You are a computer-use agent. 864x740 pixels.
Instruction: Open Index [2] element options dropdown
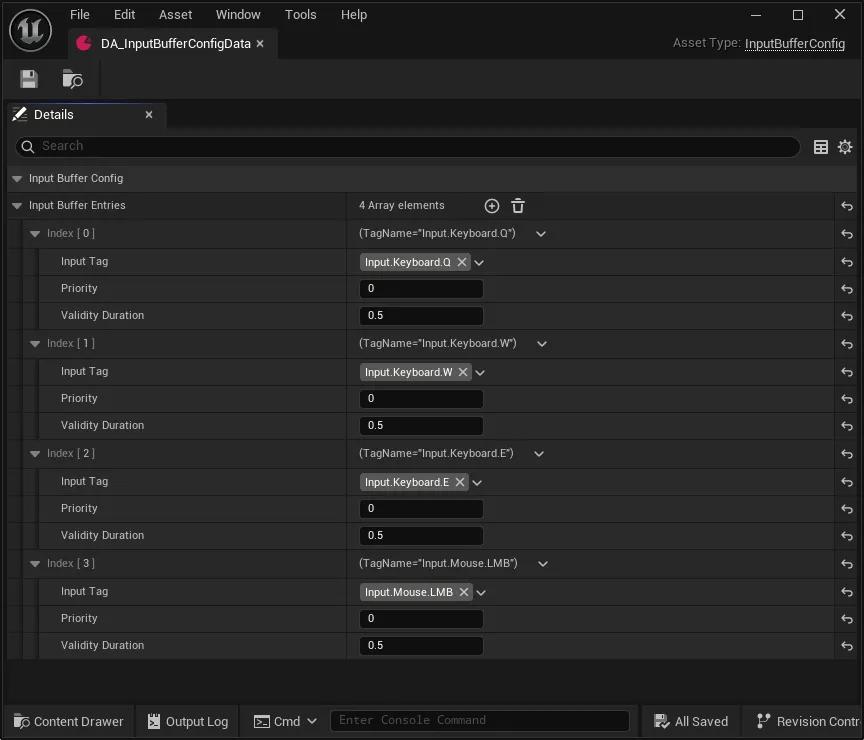(539, 454)
